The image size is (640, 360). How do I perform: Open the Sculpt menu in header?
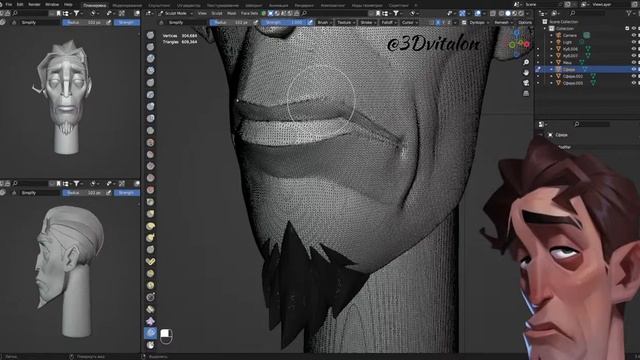coord(217,13)
